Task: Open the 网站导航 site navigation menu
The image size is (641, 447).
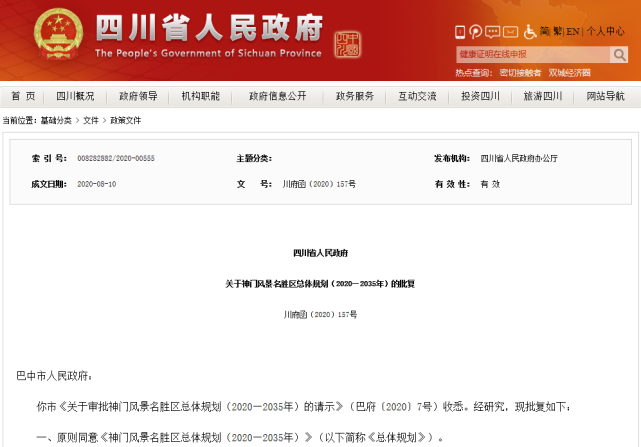Action: click(605, 96)
